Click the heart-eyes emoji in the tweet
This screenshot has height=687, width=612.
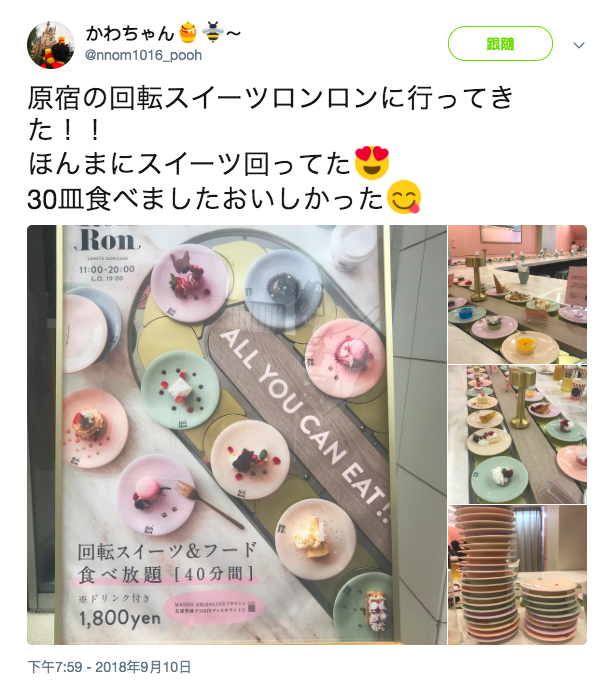click(x=372, y=163)
